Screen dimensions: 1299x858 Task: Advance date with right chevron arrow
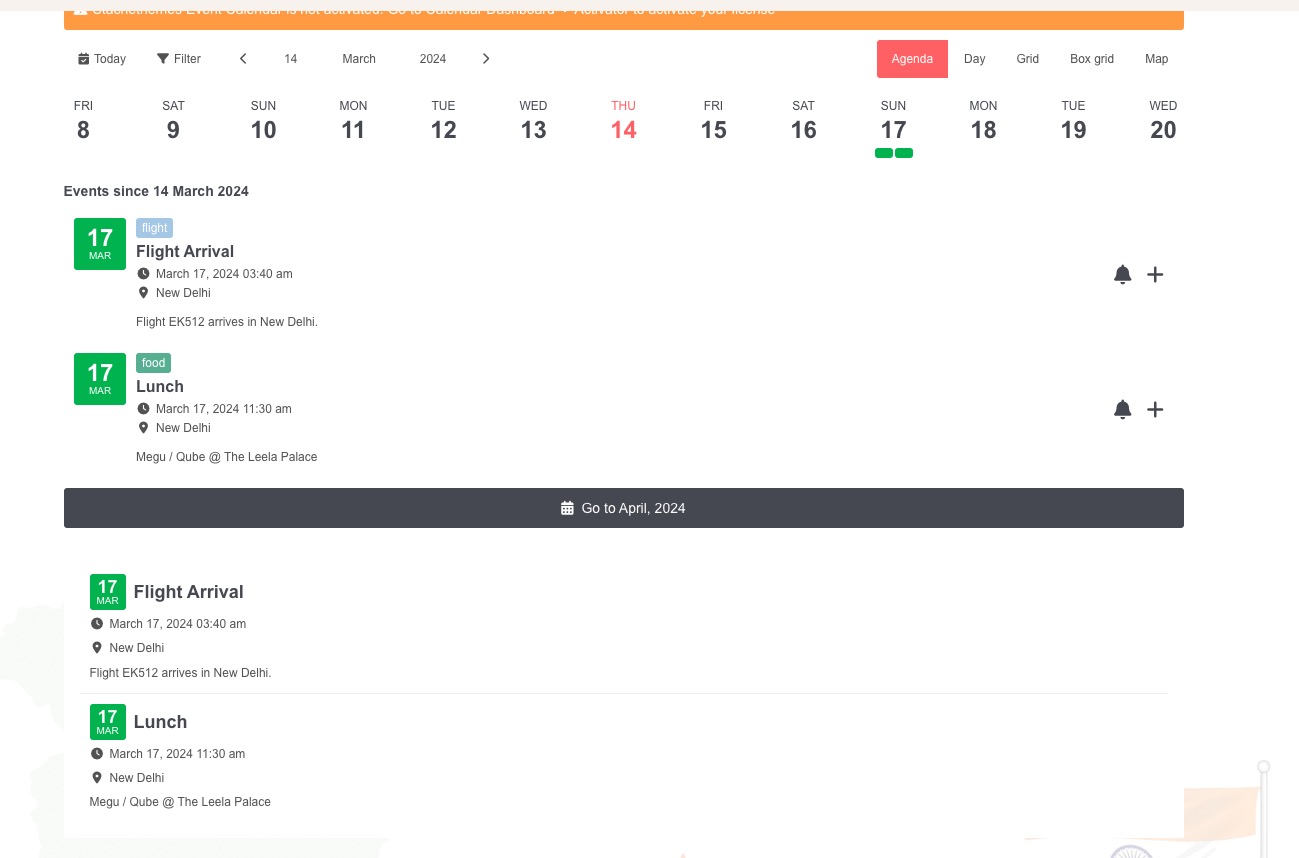pyautogui.click(x=486, y=59)
